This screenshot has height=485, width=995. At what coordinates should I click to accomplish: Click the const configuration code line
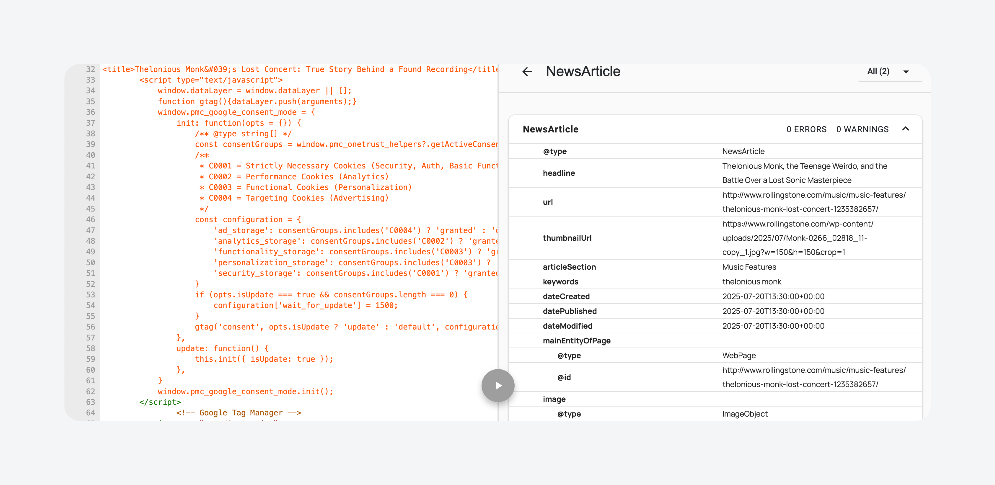tap(247, 220)
